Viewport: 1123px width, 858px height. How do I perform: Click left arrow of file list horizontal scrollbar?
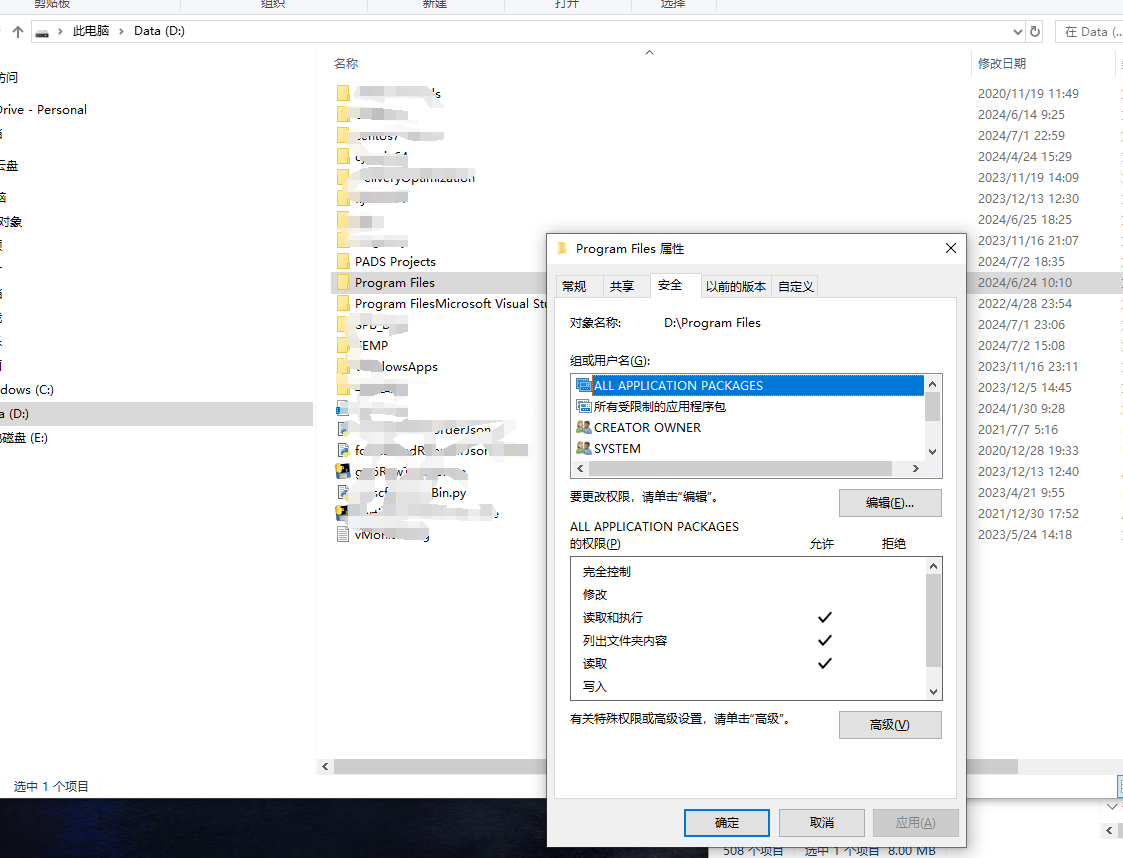click(325, 766)
